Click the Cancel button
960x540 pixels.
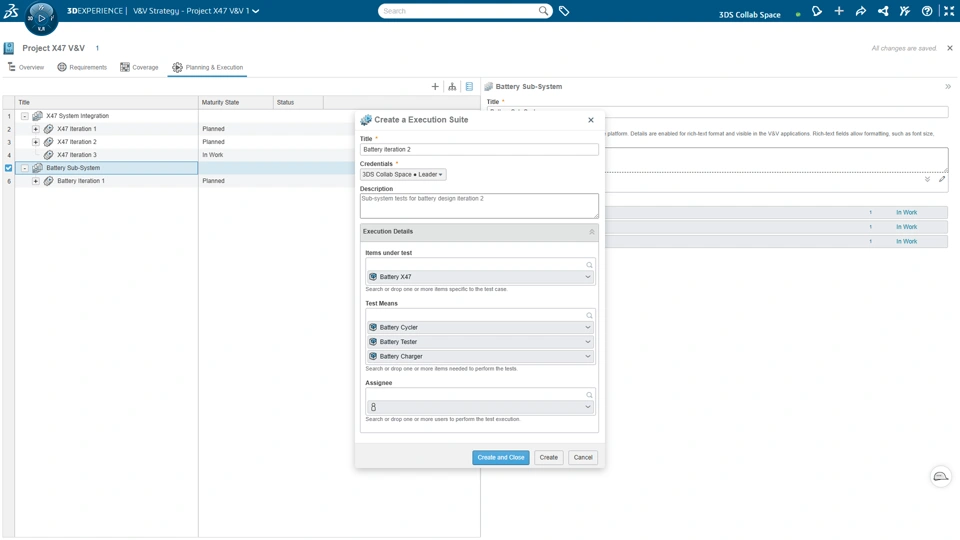coord(583,457)
